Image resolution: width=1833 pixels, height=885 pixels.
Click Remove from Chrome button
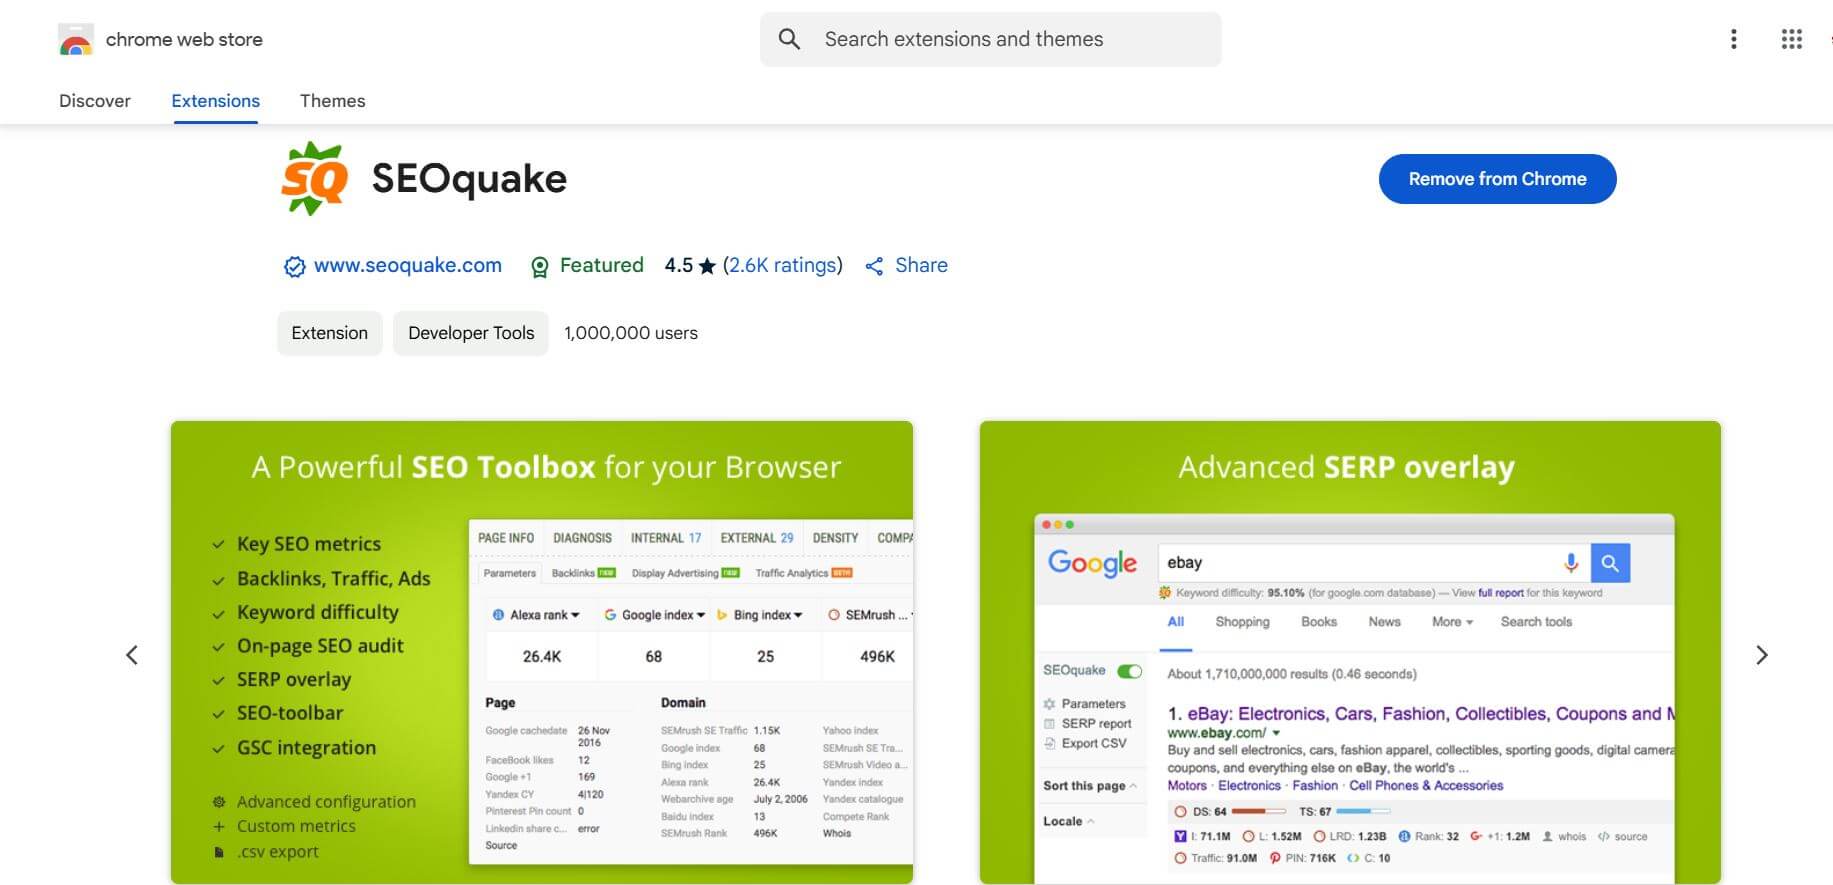click(x=1497, y=179)
